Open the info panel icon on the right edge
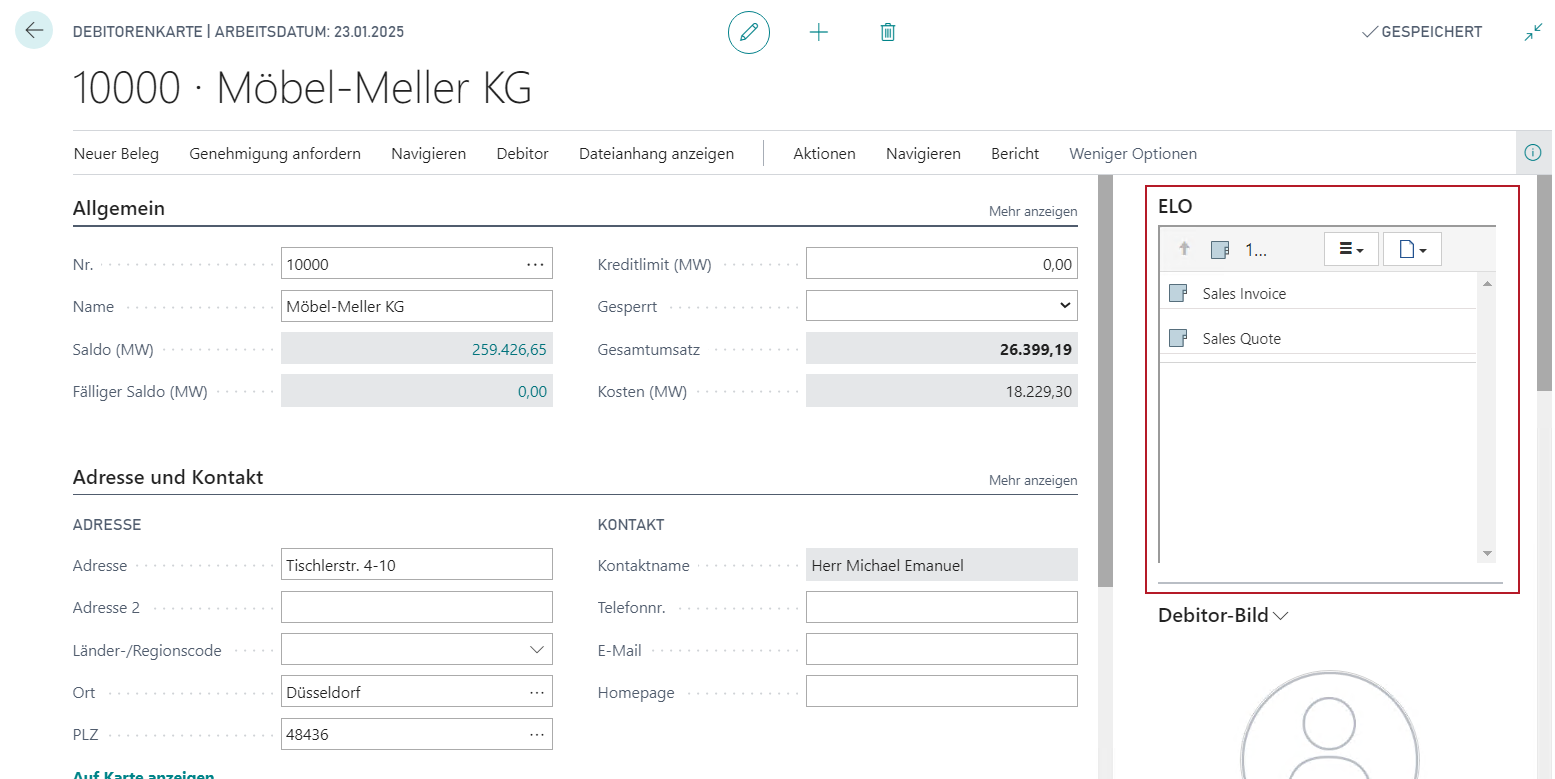The width and height of the screenshot is (1555, 779). point(1535,152)
